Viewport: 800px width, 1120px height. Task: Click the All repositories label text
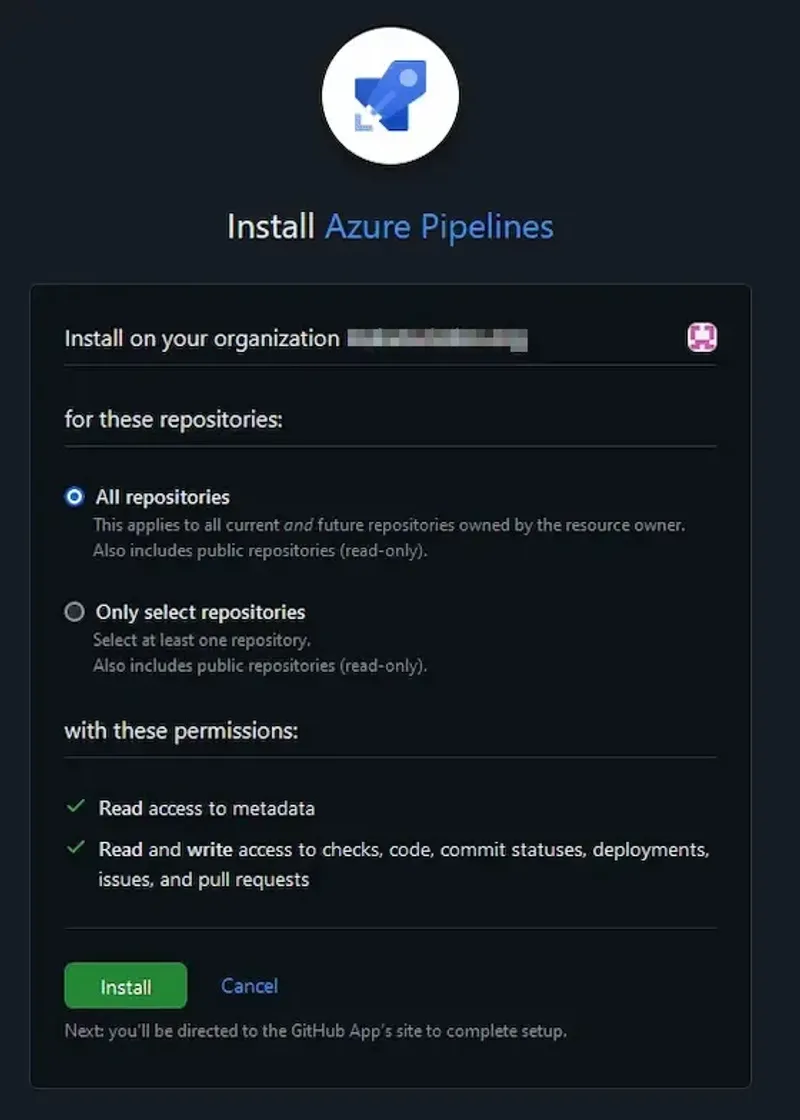162,497
